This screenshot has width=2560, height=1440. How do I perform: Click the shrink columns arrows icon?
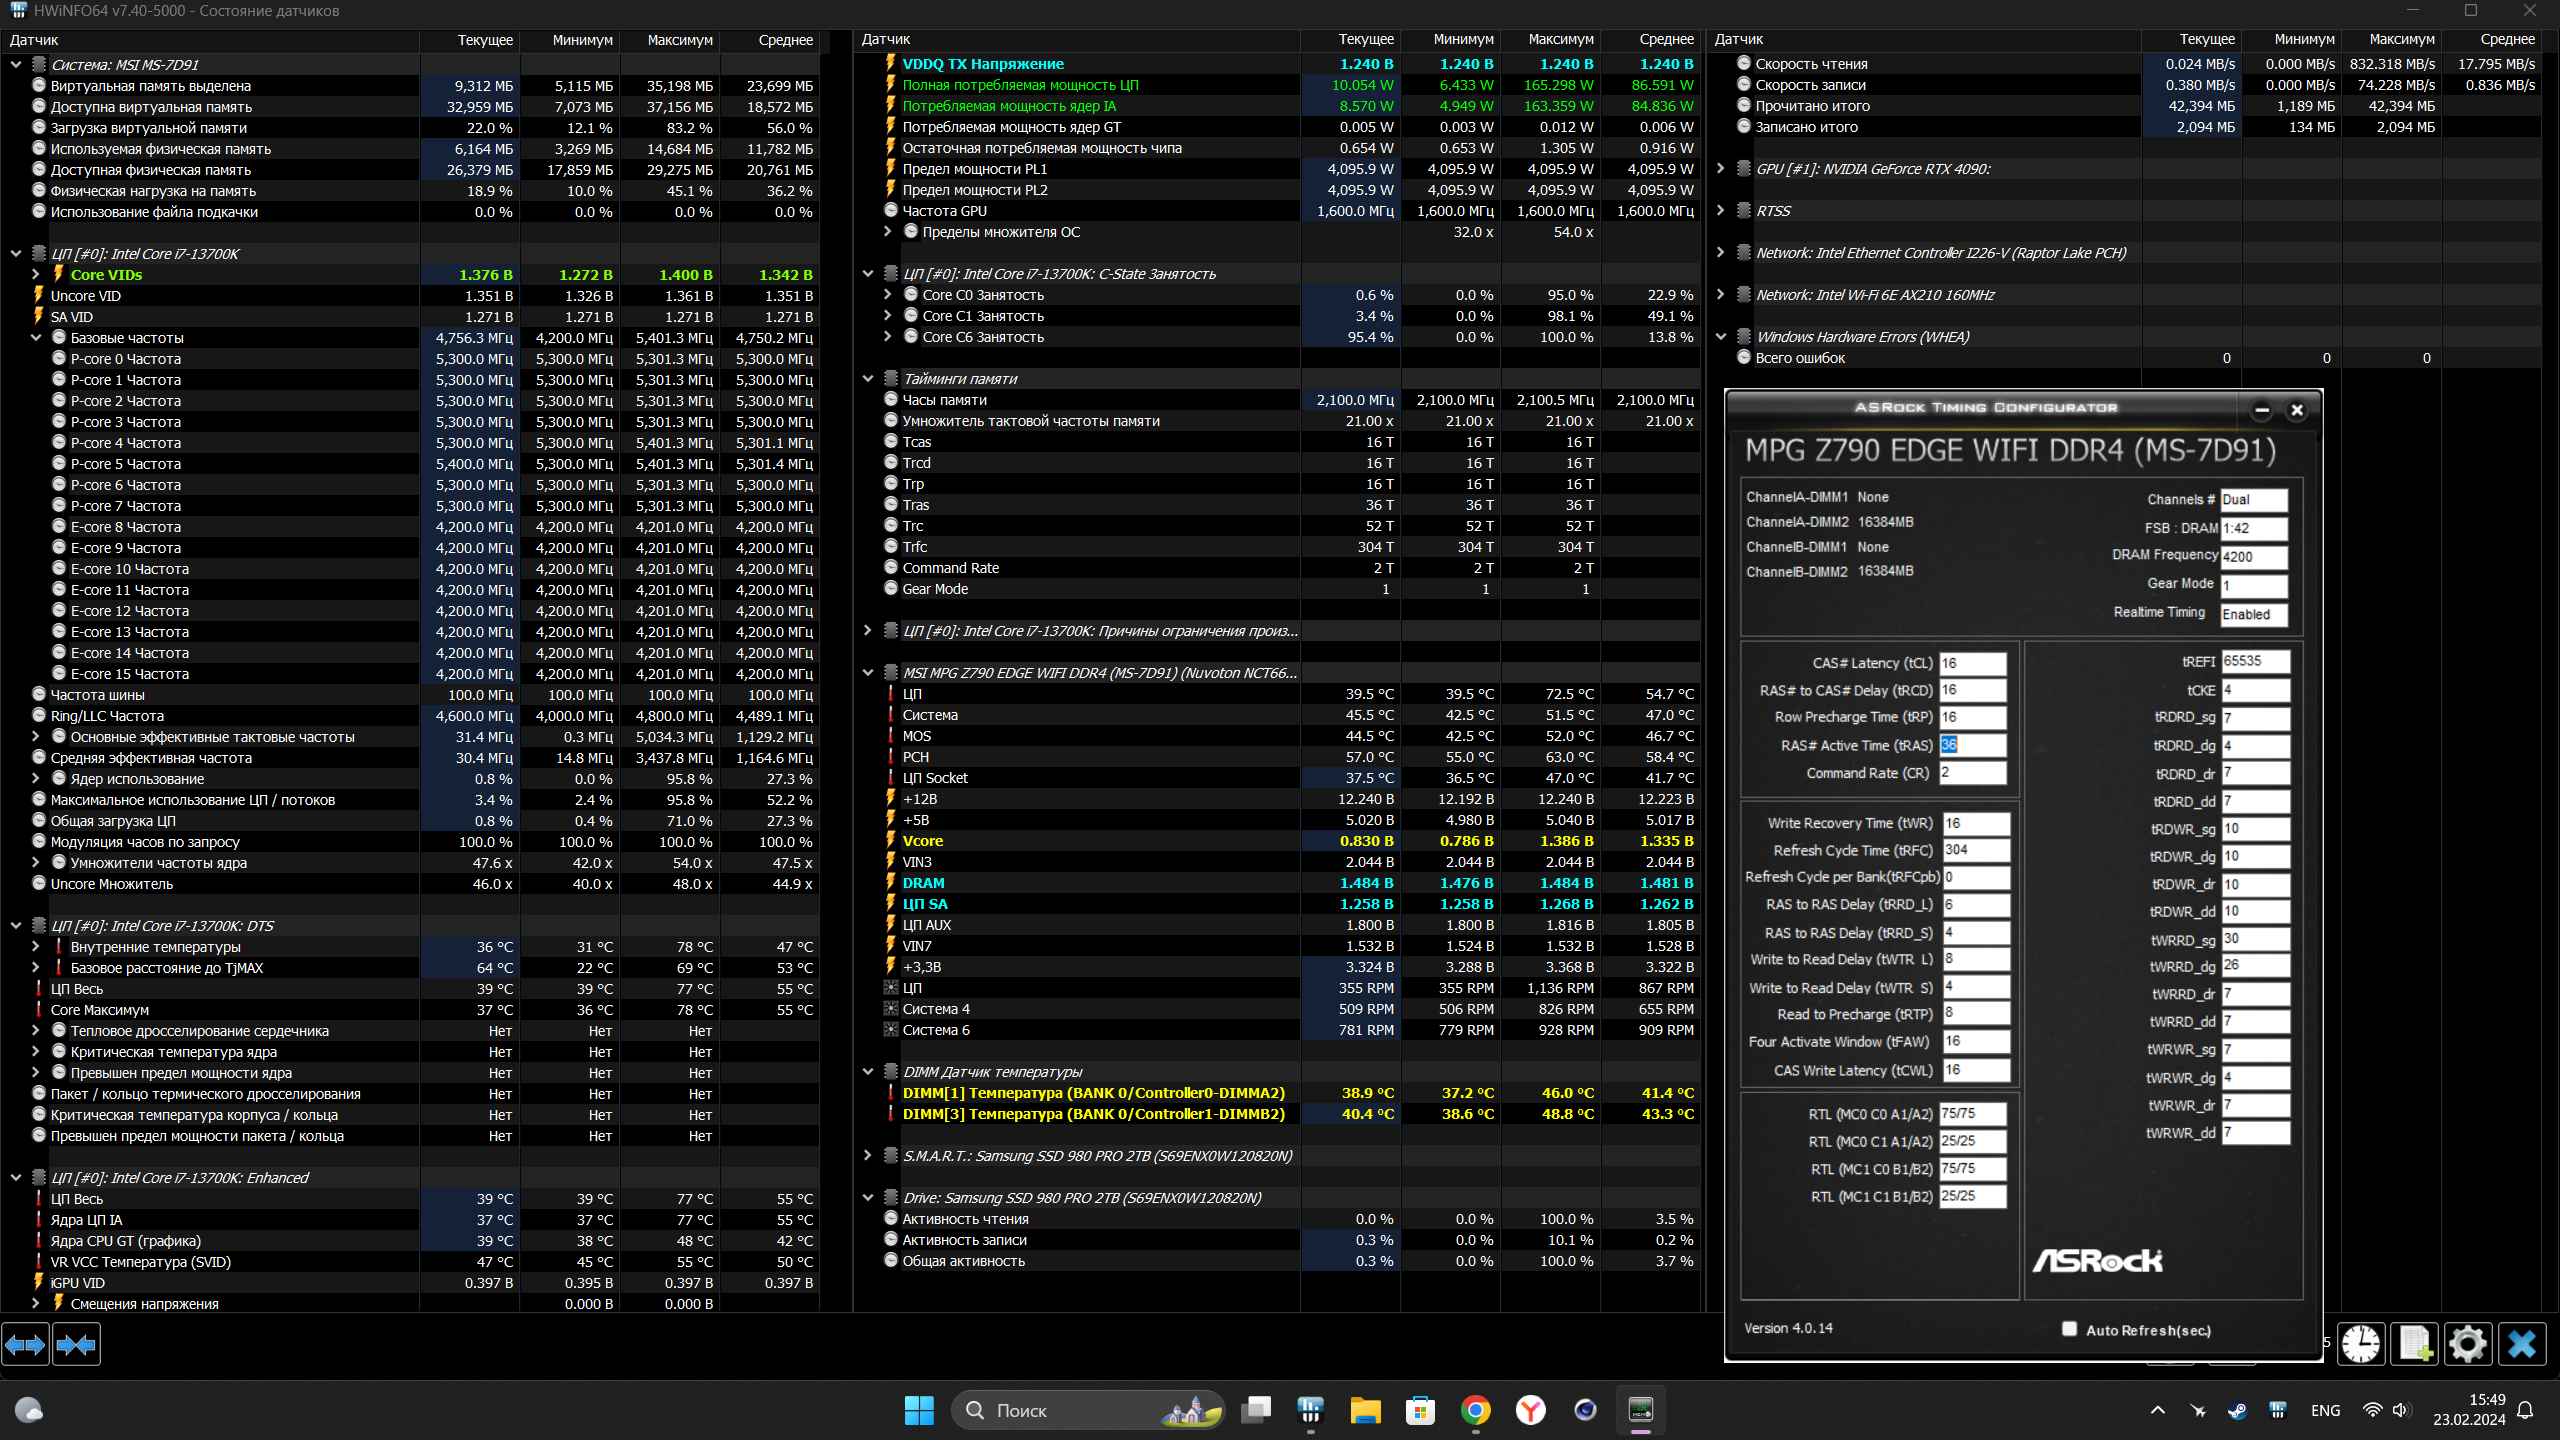[x=76, y=1345]
